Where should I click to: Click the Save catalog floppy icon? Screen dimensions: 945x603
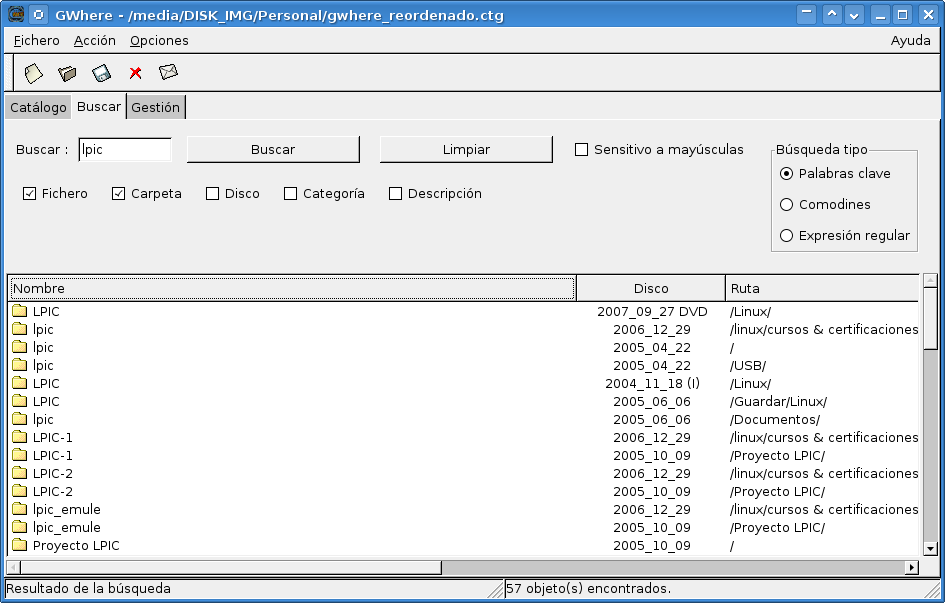click(101, 73)
